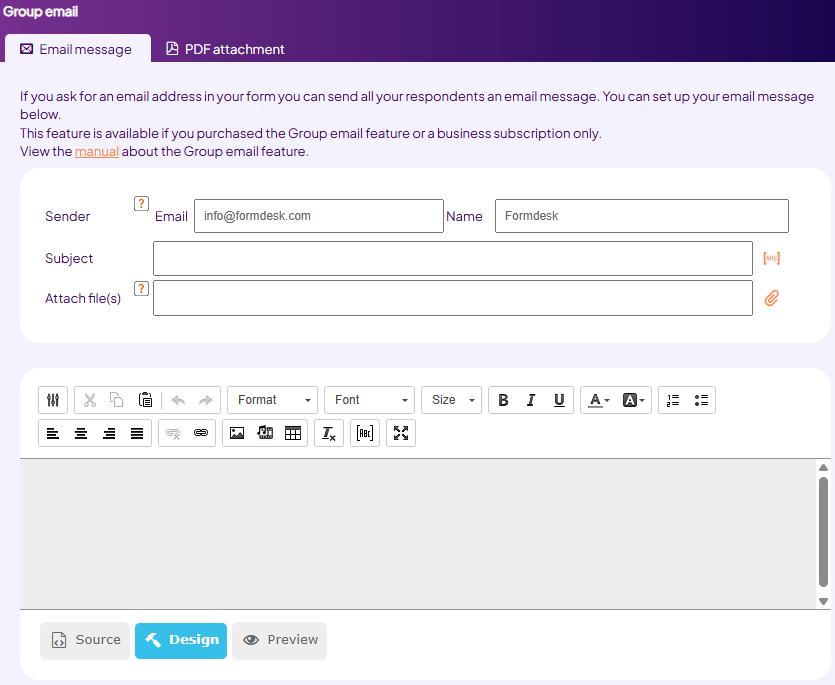
Task: Click the Redo arrow icon
Action: (206, 400)
